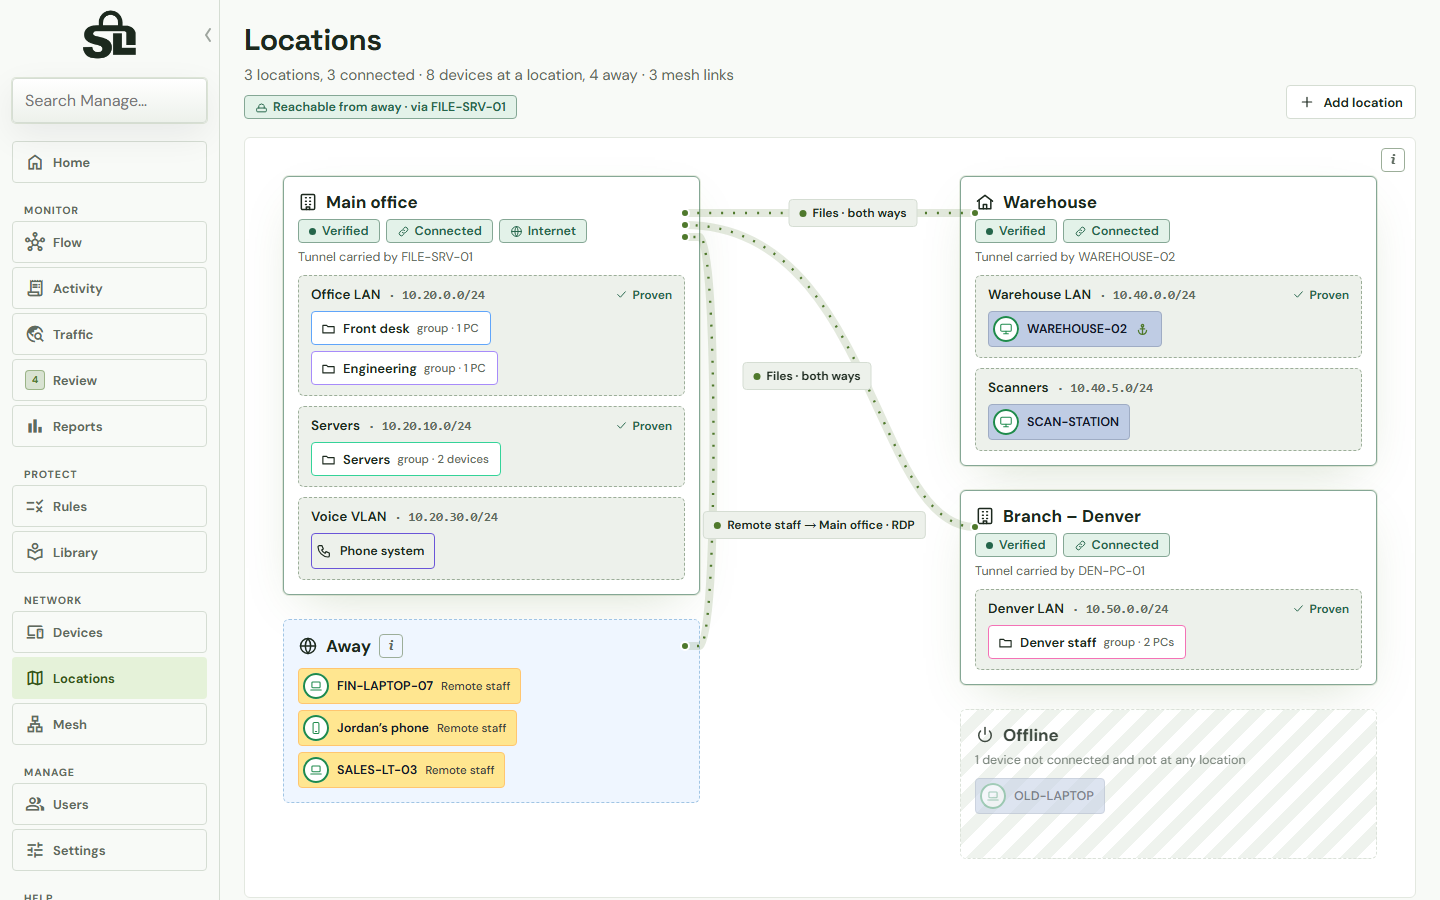1440x900 pixels.
Task: Go to Rules under Protect
Action: [x=110, y=506]
